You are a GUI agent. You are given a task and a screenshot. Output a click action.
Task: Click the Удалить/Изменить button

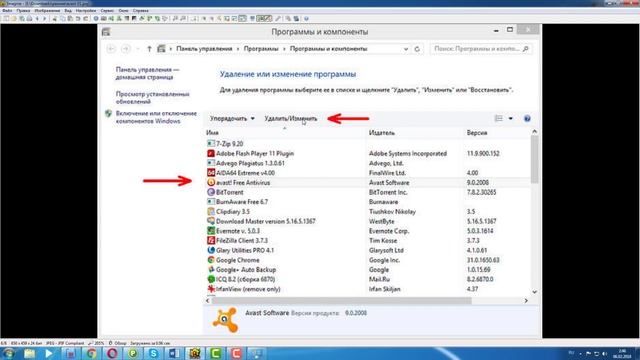[291, 118]
